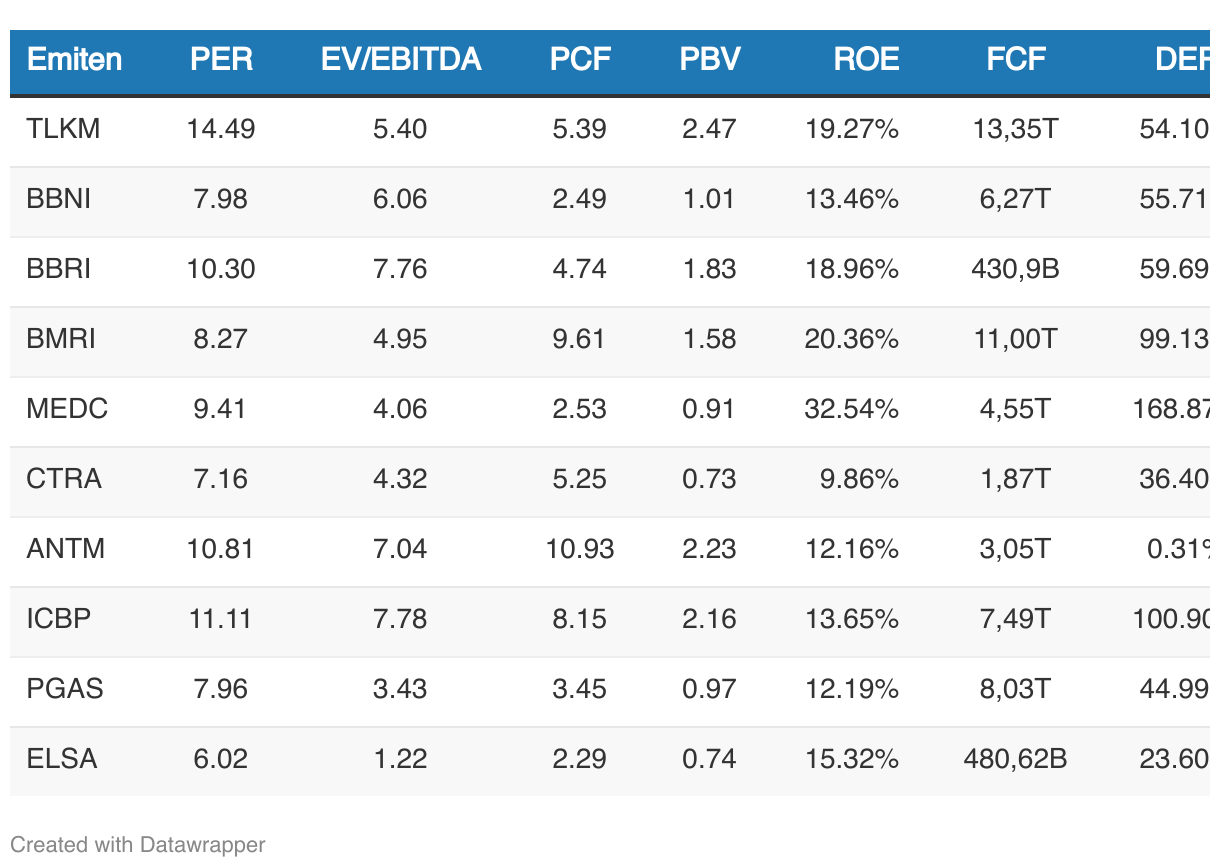Select the MEDC row label
The width and height of the screenshot is (1220, 868).
[x=67, y=409]
